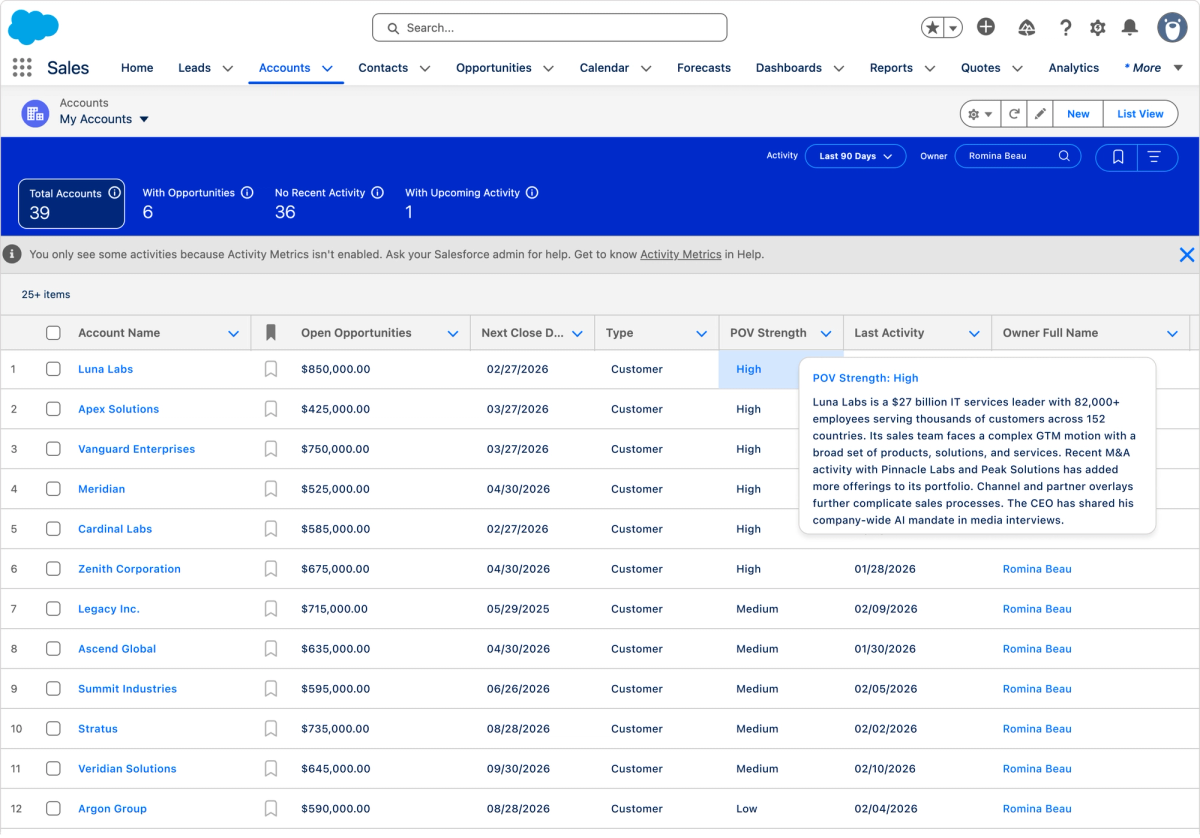Select the Luna Labs row checkbox
Screen dimensions: 1200x838
[x=53, y=369]
